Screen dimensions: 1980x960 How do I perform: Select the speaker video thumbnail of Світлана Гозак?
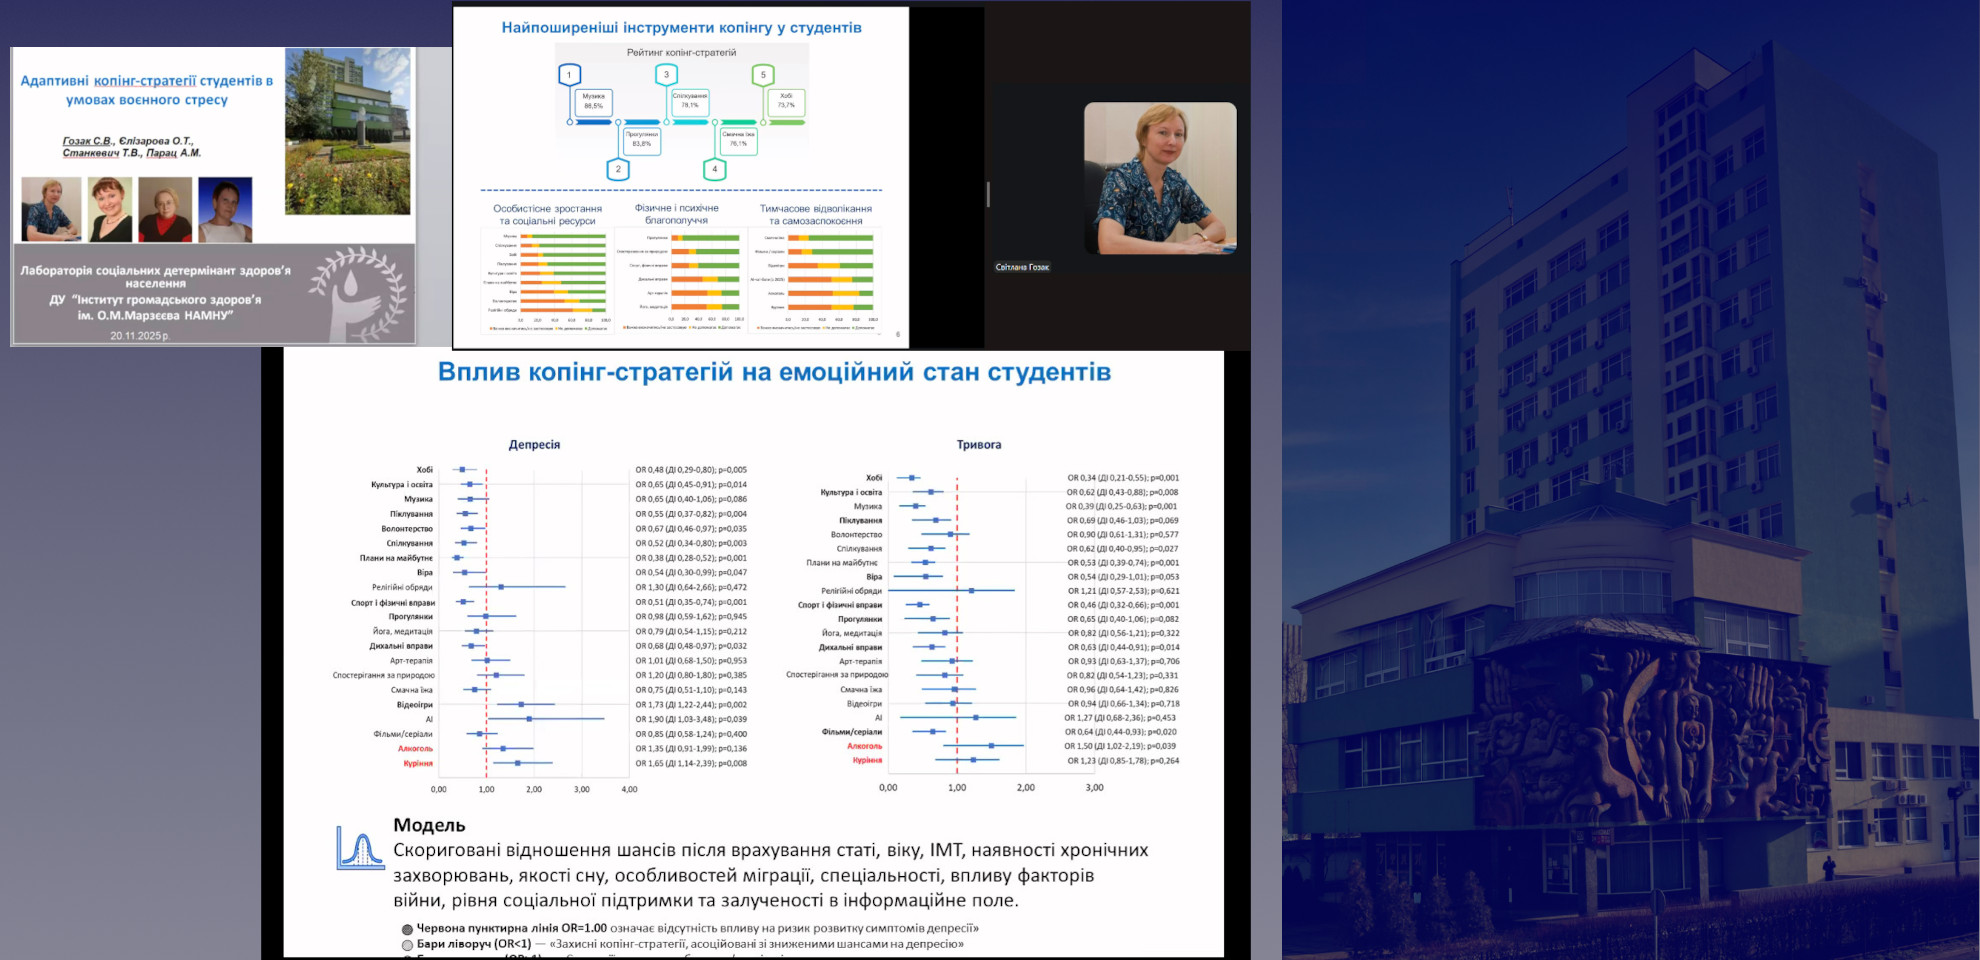click(x=1160, y=178)
